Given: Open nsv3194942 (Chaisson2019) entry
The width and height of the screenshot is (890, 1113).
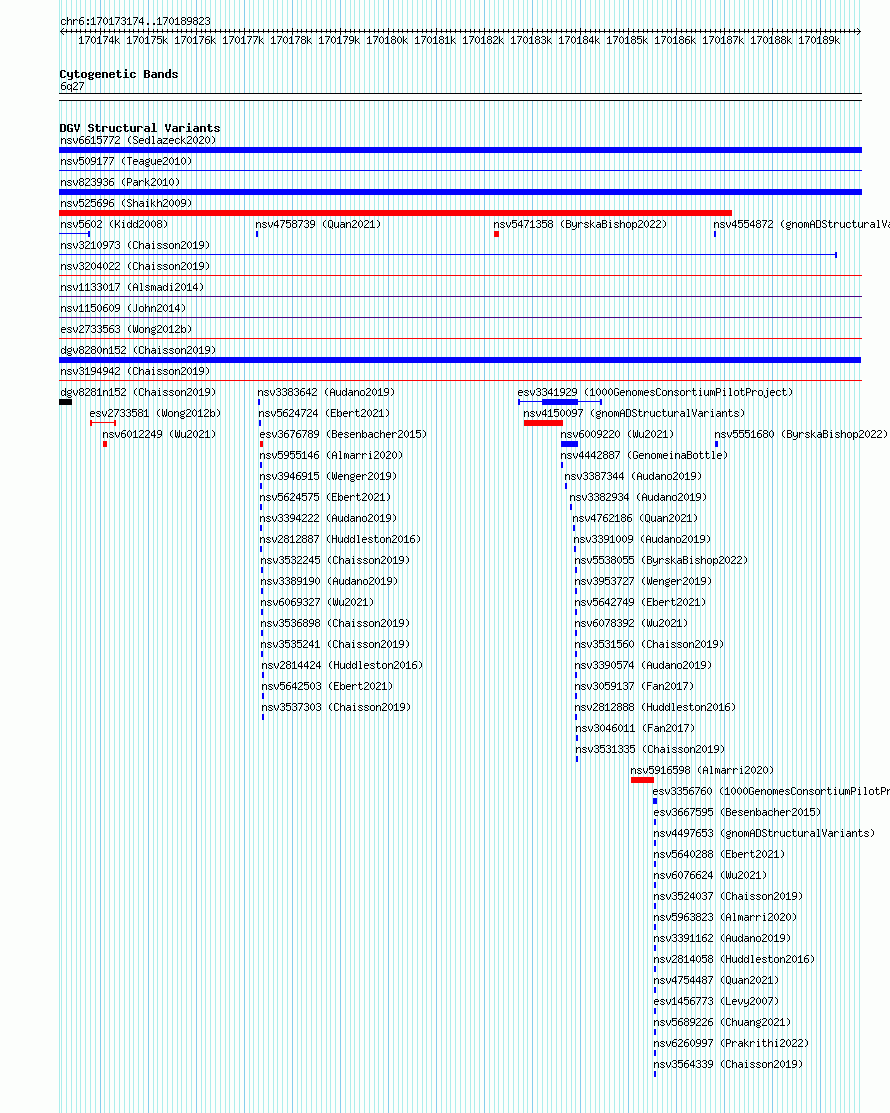Looking at the screenshot, I should click(x=135, y=371).
